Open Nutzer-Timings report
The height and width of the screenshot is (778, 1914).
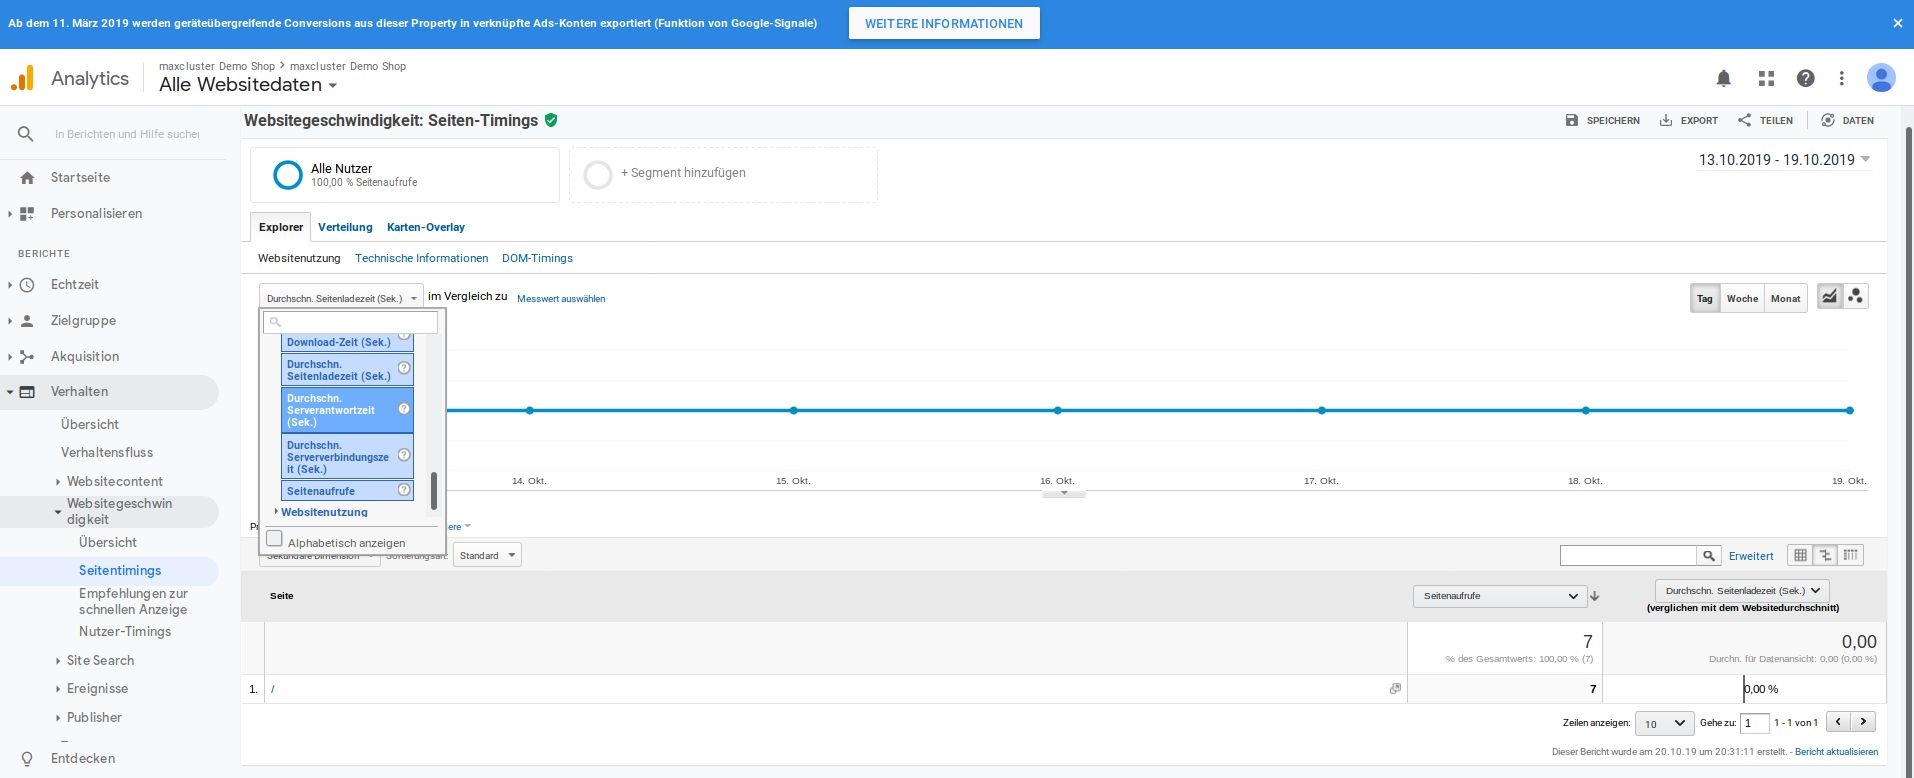125,631
